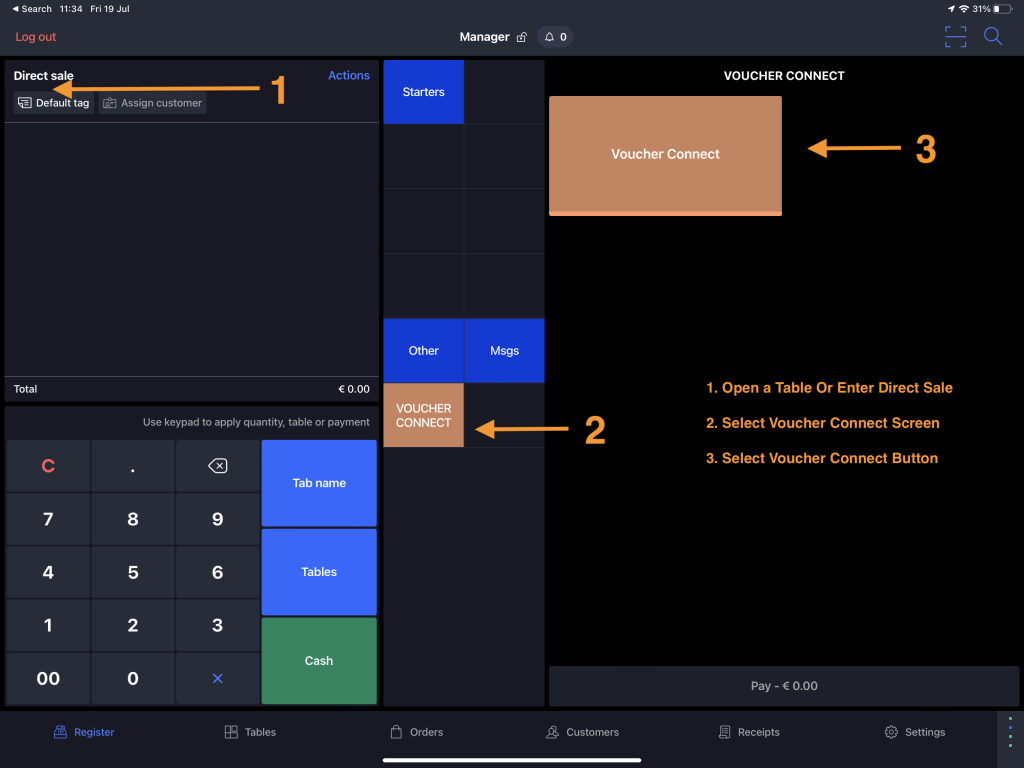Open notifications bell showing 0
1024x768 pixels.
pyautogui.click(x=555, y=37)
